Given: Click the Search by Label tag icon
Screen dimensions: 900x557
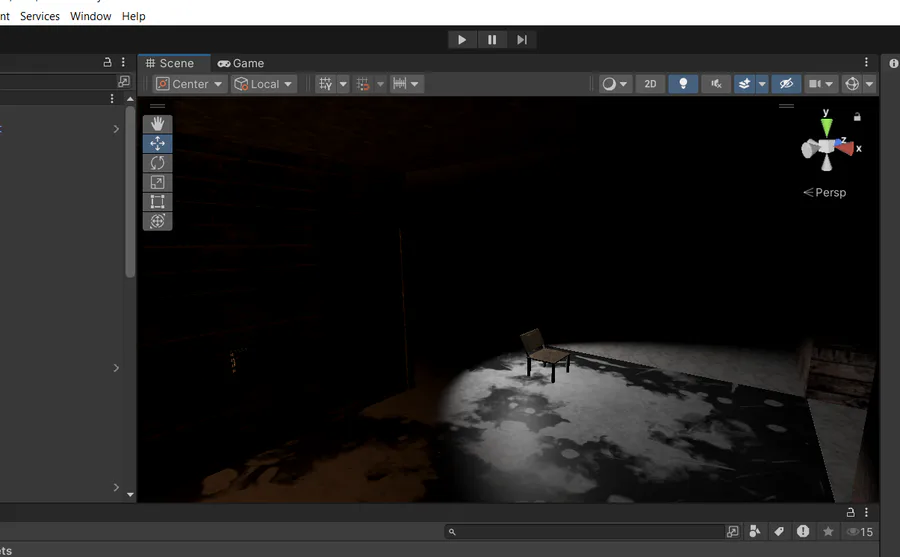Looking at the screenshot, I should click(x=779, y=532).
